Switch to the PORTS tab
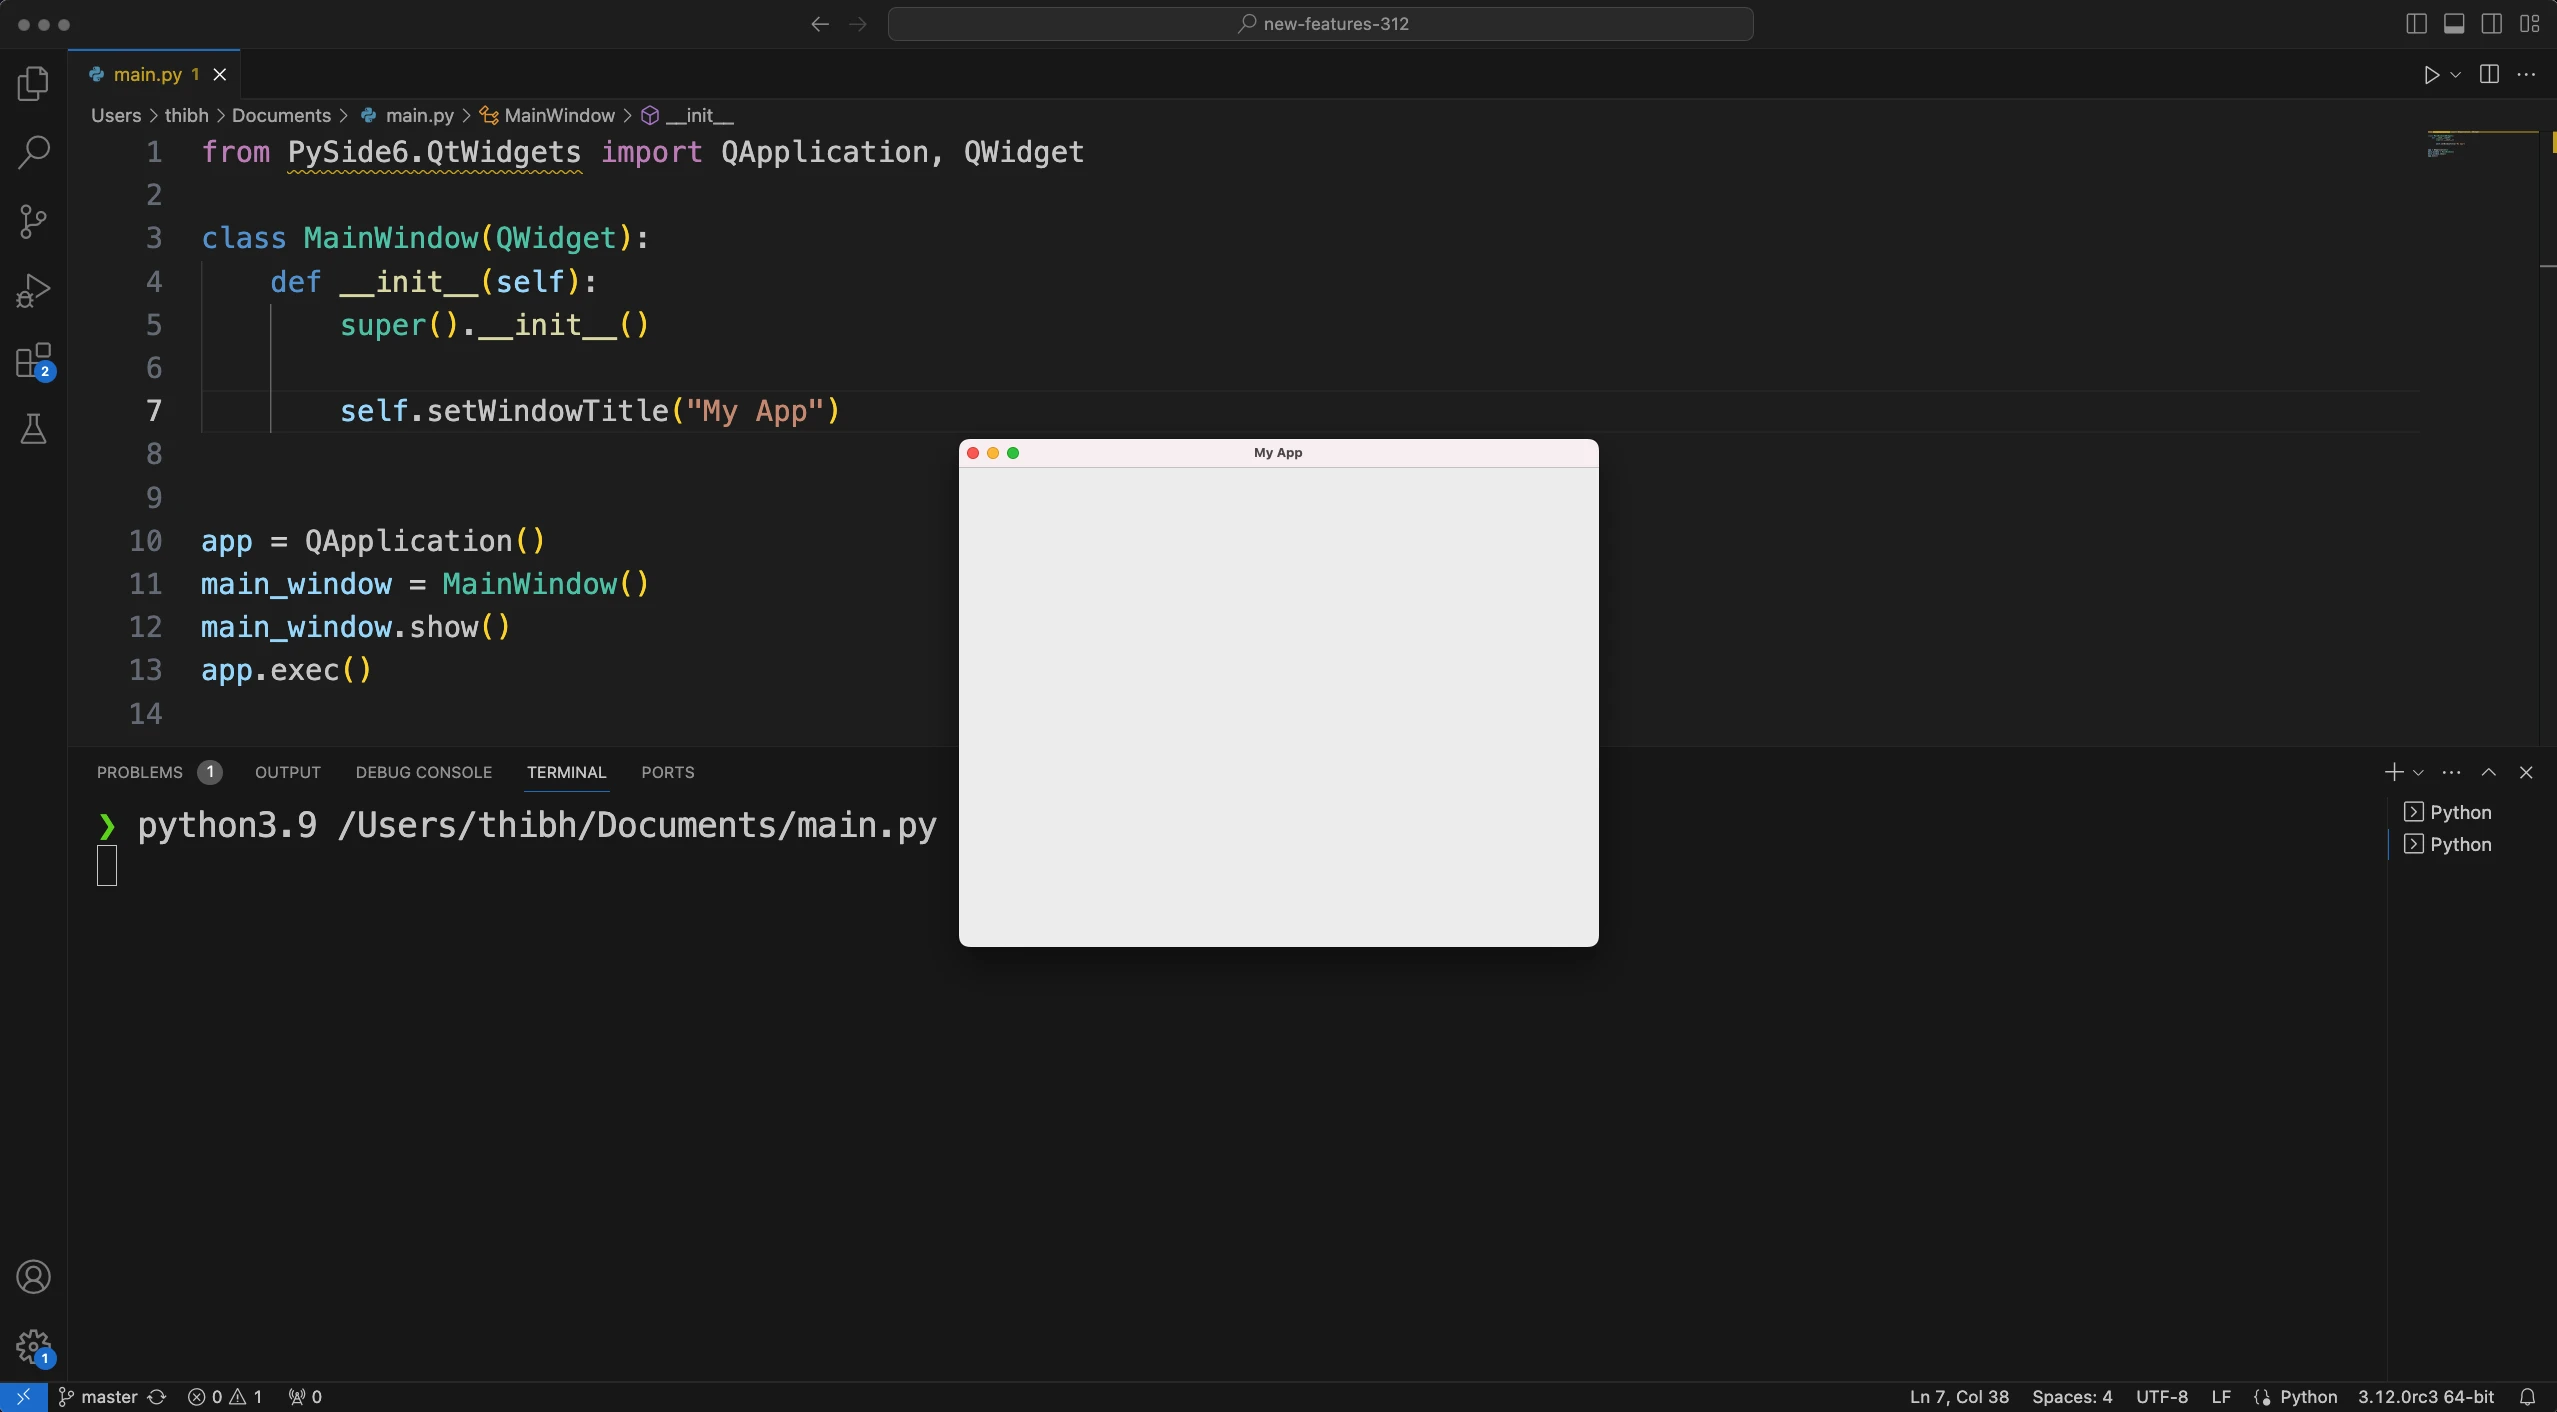 click(666, 771)
